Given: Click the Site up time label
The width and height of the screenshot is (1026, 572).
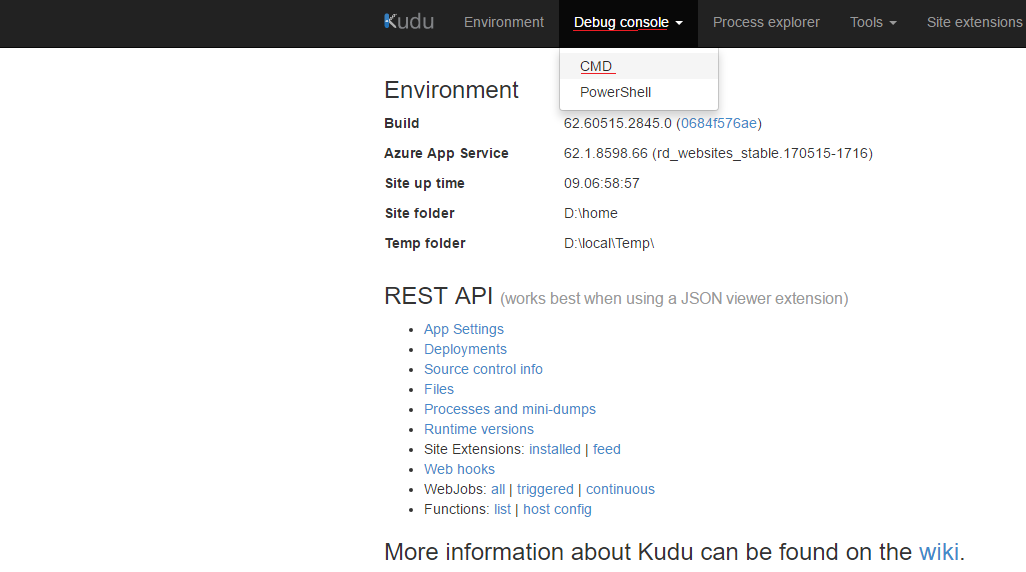Looking at the screenshot, I should pyautogui.click(x=425, y=183).
